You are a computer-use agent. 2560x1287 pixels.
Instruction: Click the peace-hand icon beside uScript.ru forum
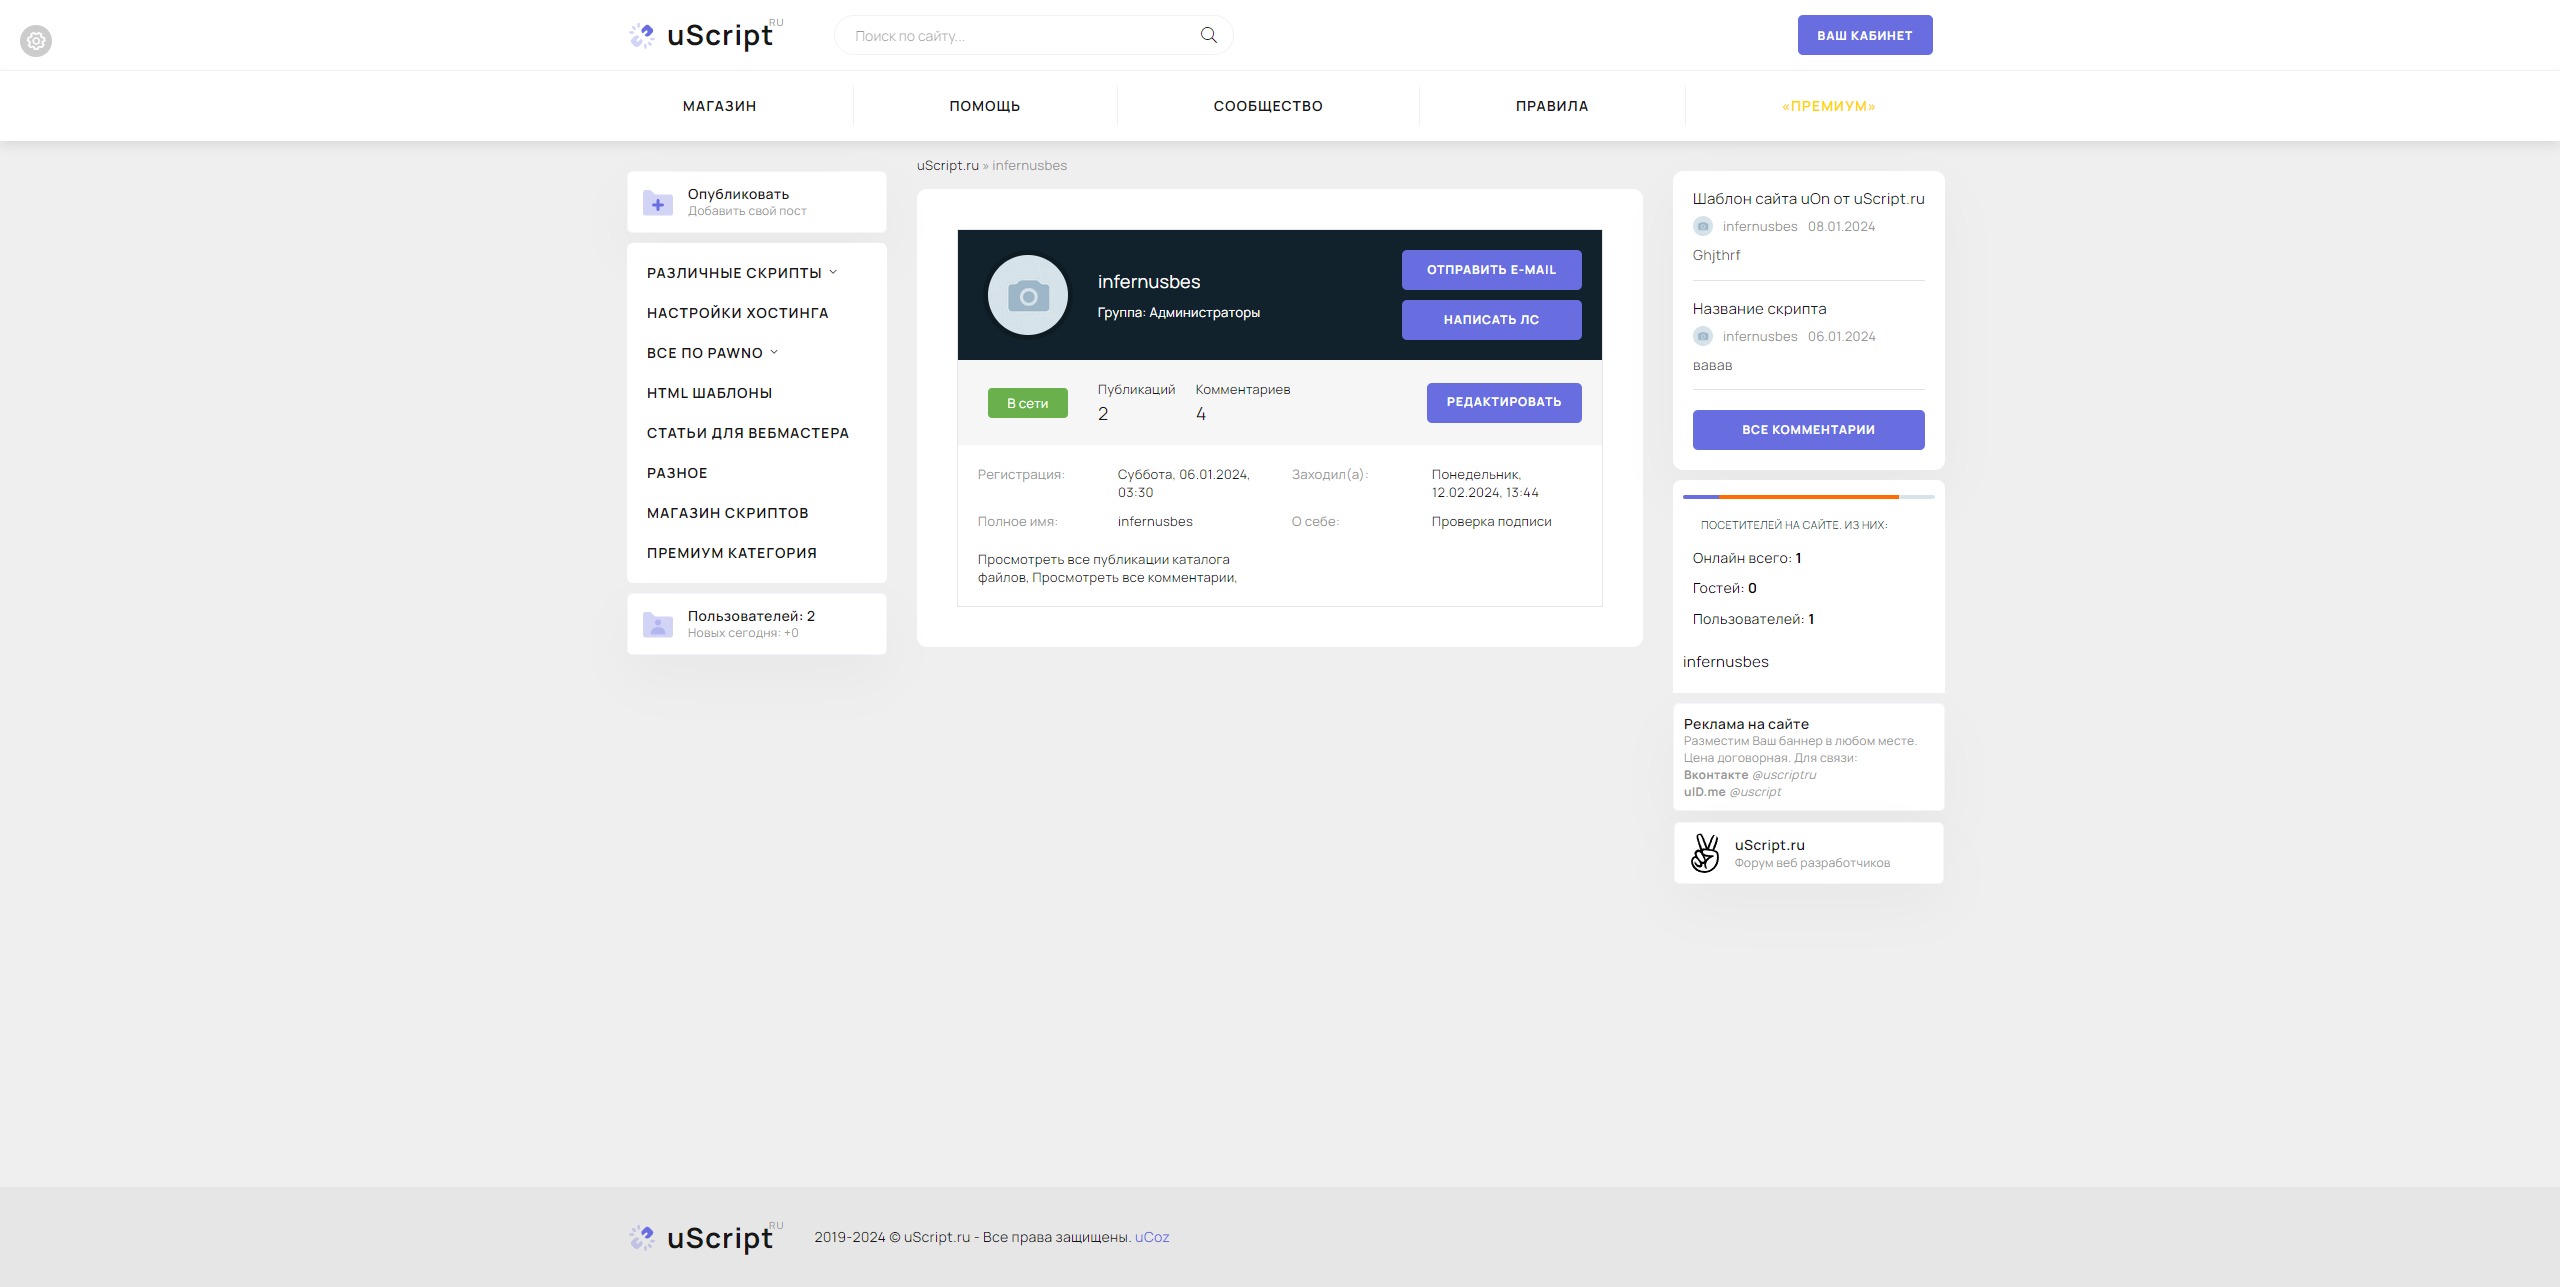[1705, 853]
